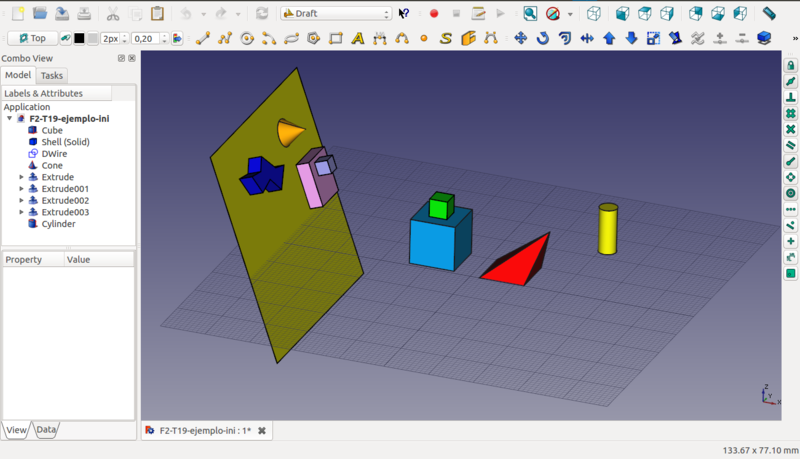Select Cylinder in the model tree
This screenshot has width=800, height=459.
pyautogui.click(x=58, y=224)
